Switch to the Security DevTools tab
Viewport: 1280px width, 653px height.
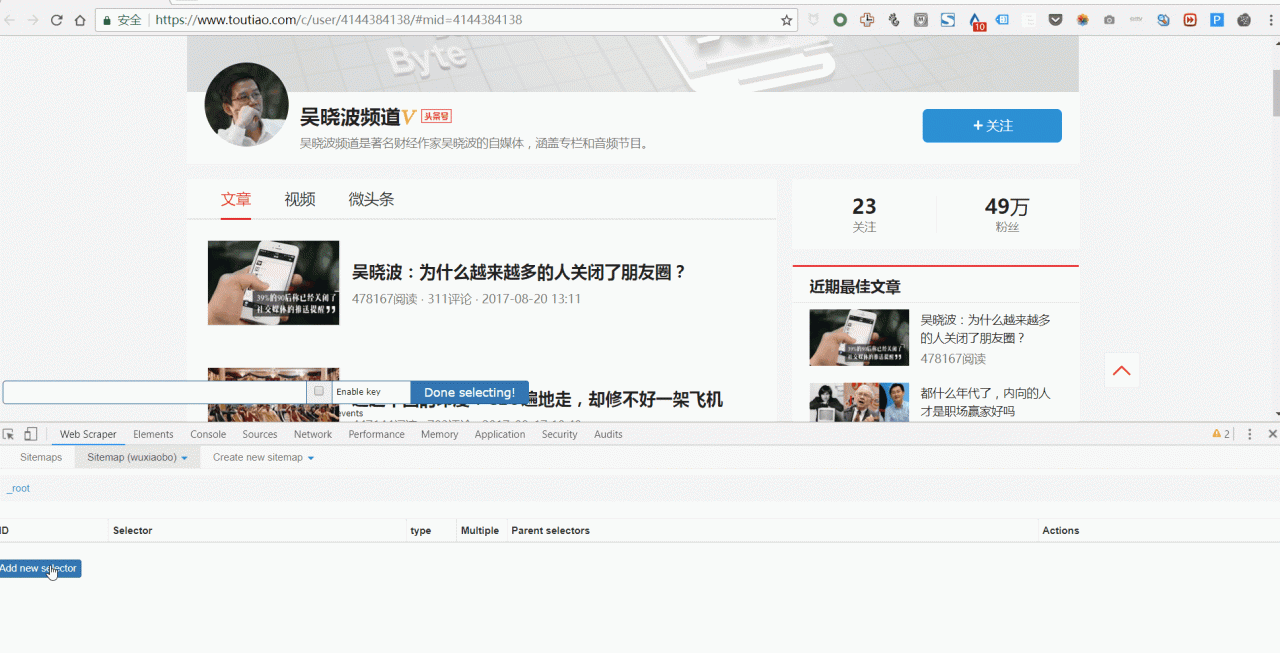pyautogui.click(x=559, y=434)
